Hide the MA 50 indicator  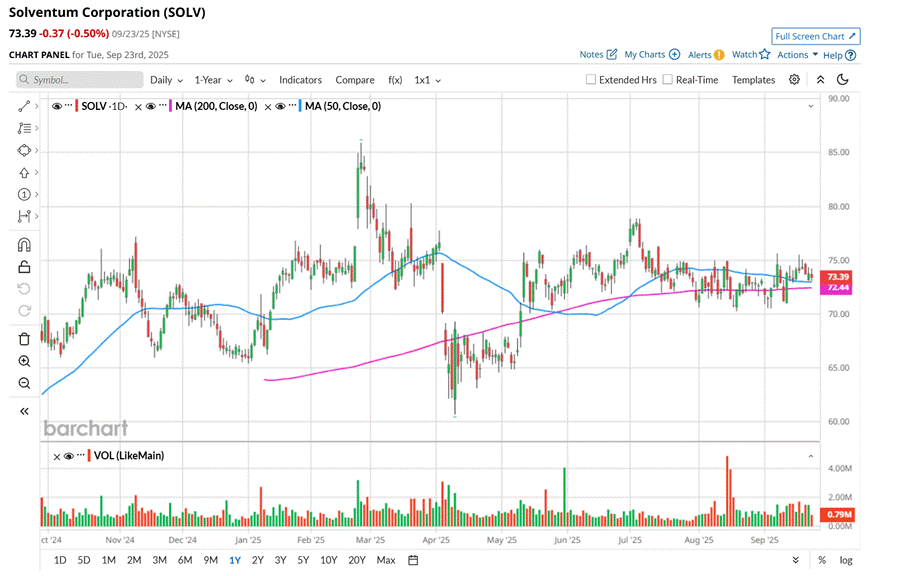280,106
